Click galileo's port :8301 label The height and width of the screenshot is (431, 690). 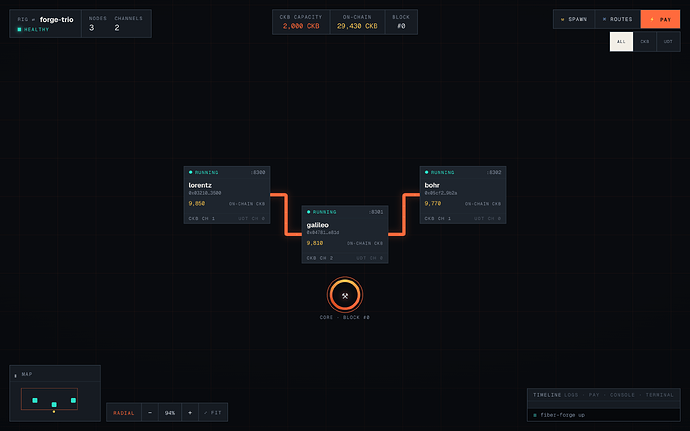(x=376, y=212)
